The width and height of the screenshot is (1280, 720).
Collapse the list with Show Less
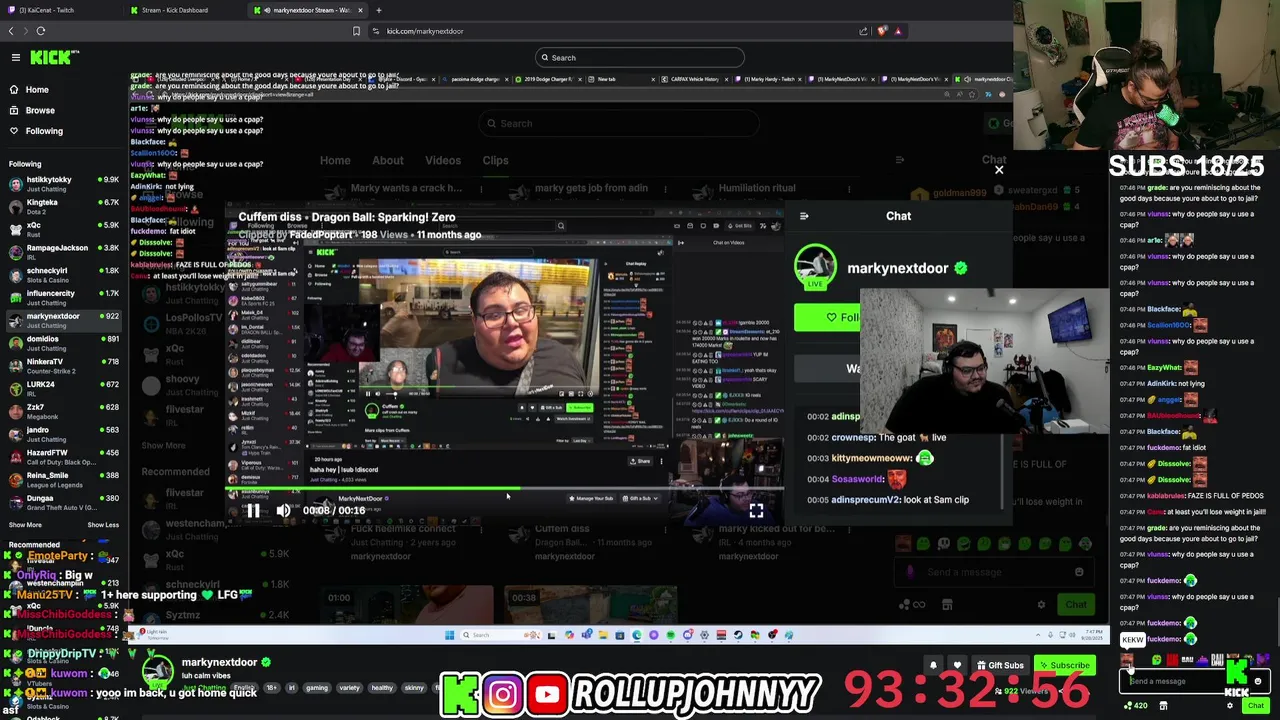coord(103,525)
